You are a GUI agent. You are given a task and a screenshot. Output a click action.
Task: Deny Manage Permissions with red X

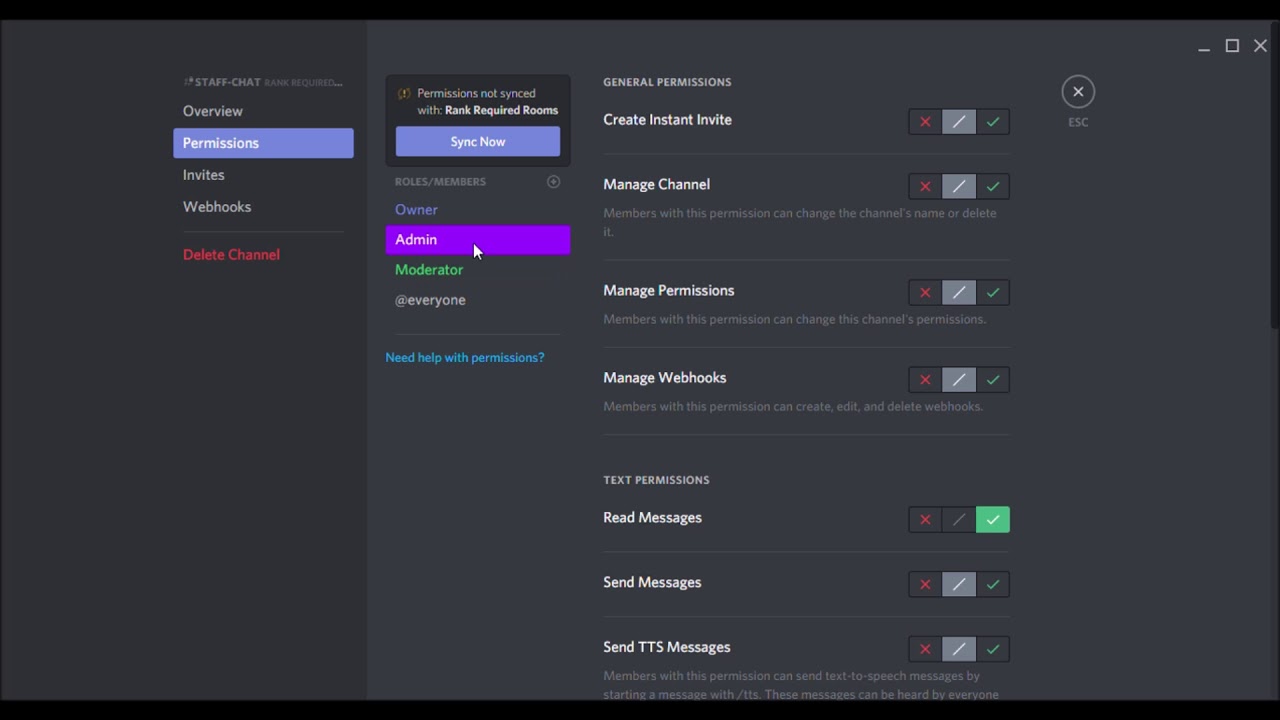tap(925, 293)
